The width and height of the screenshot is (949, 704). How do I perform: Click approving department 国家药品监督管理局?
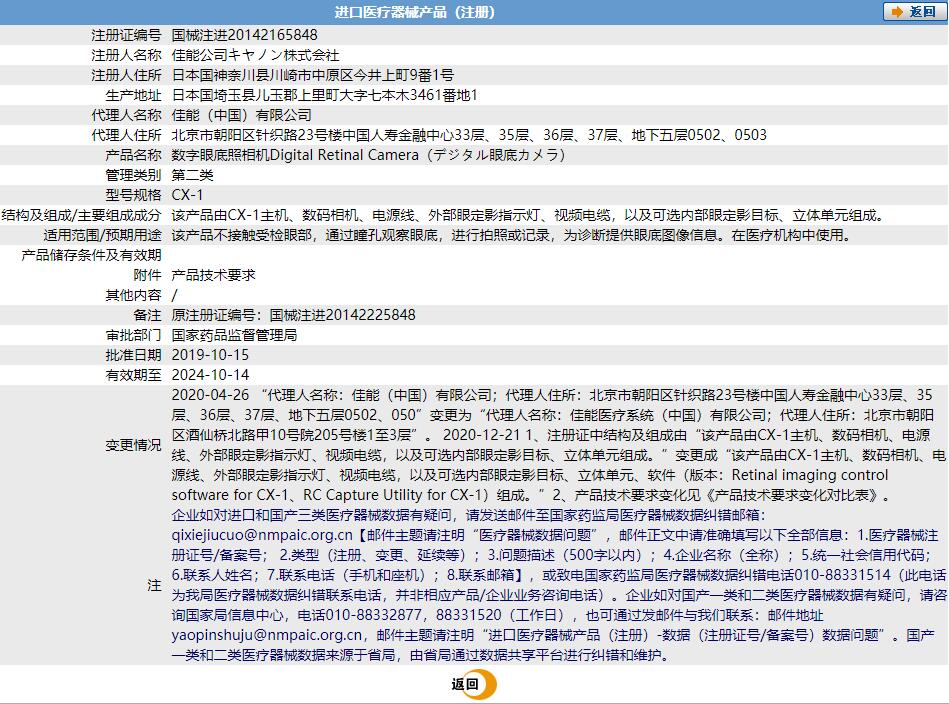234,335
